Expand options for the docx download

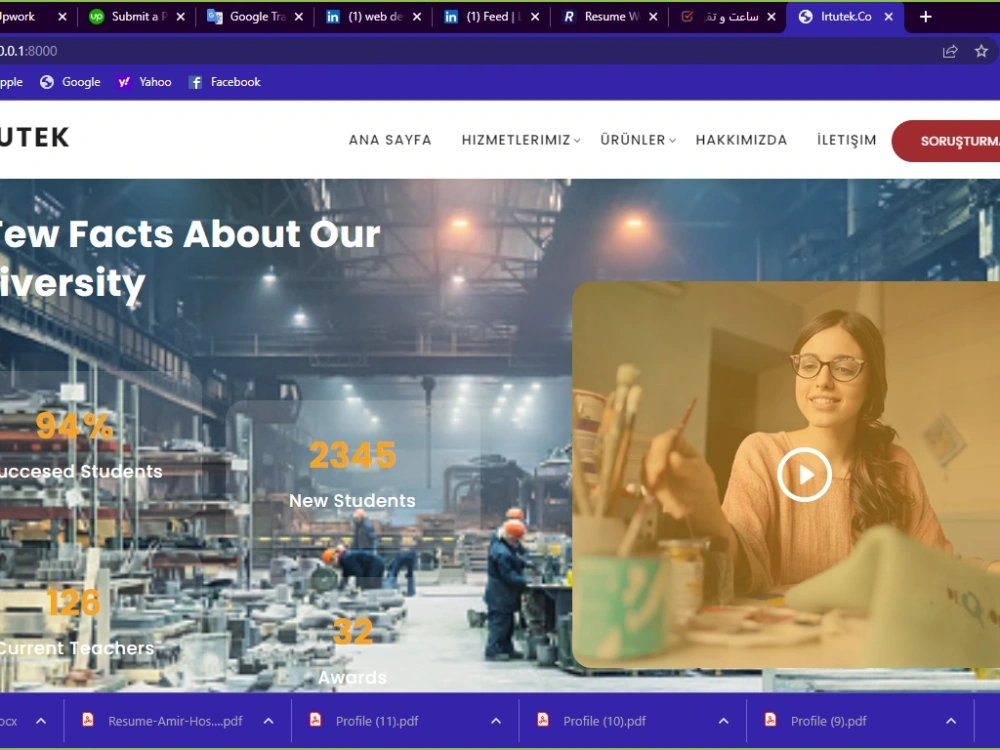41,721
